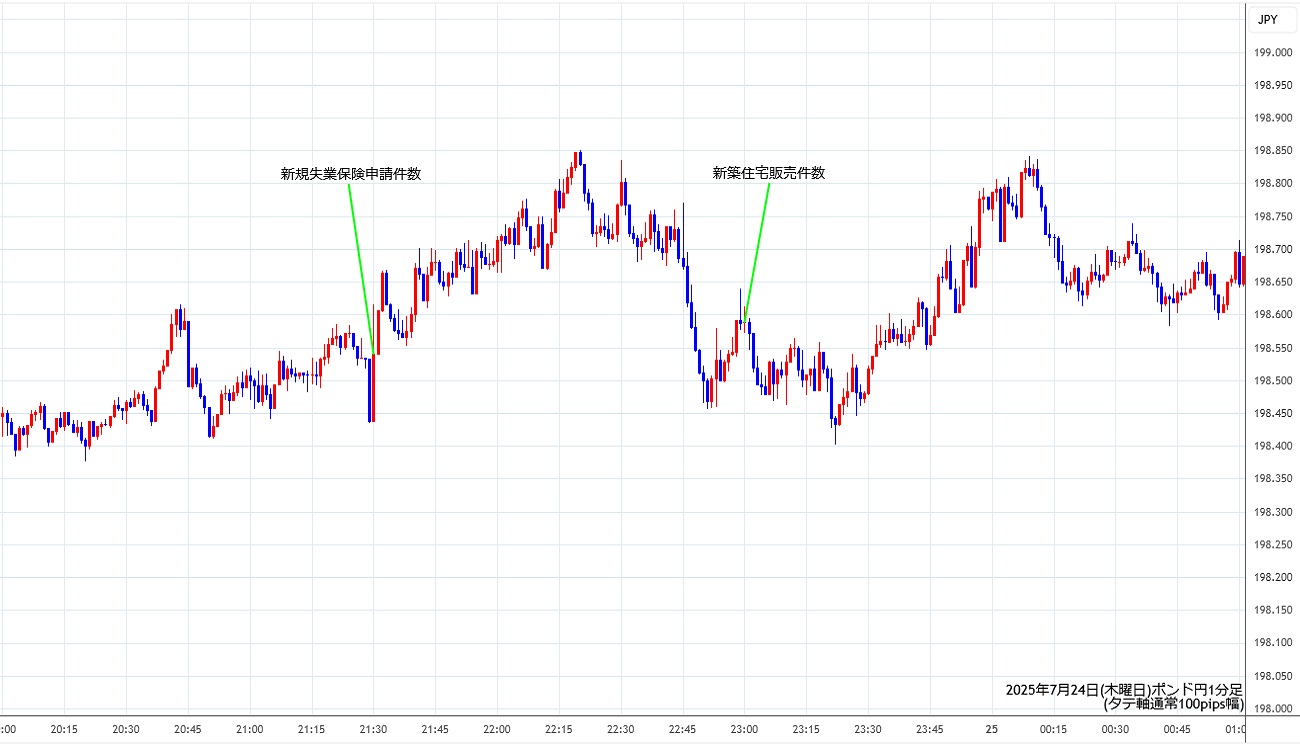Click the 22:15 time axis label
1300x745 pixels.
point(558,730)
